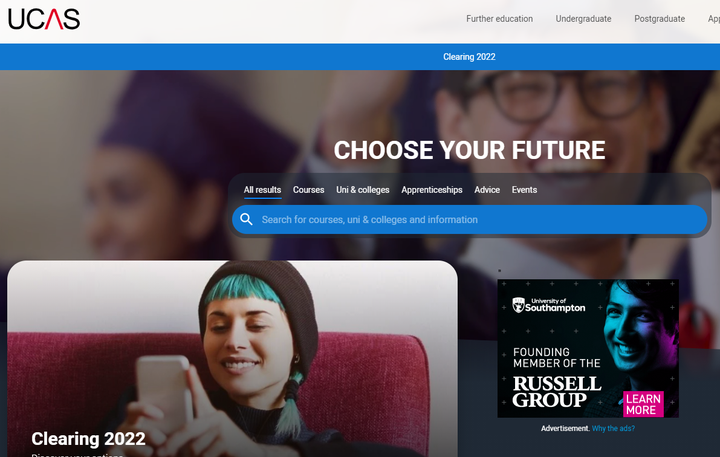Focus the courses and colleges search field
Viewport: 720px width, 457px height.
(469, 220)
